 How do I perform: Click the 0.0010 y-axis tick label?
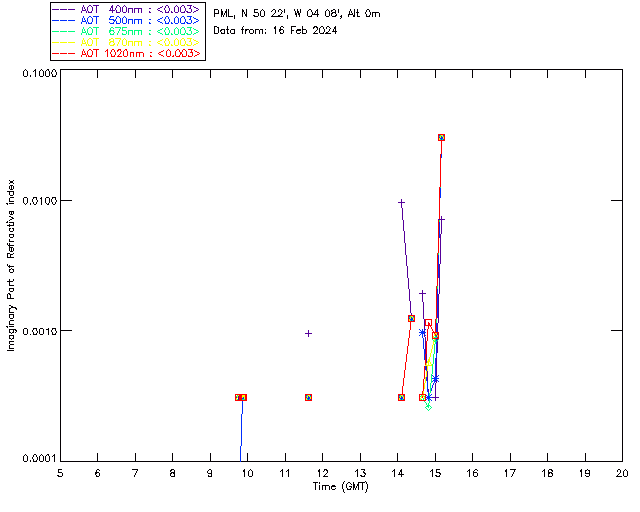pos(39,331)
